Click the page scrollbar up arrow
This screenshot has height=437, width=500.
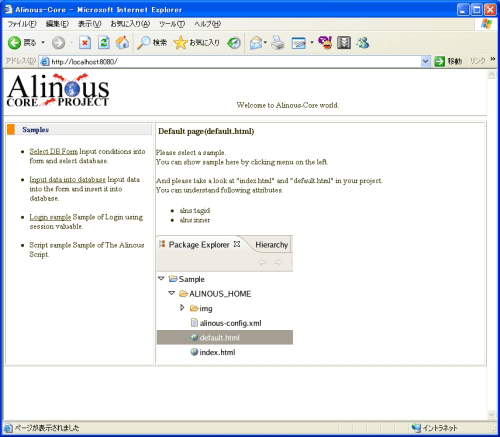coord(491,75)
